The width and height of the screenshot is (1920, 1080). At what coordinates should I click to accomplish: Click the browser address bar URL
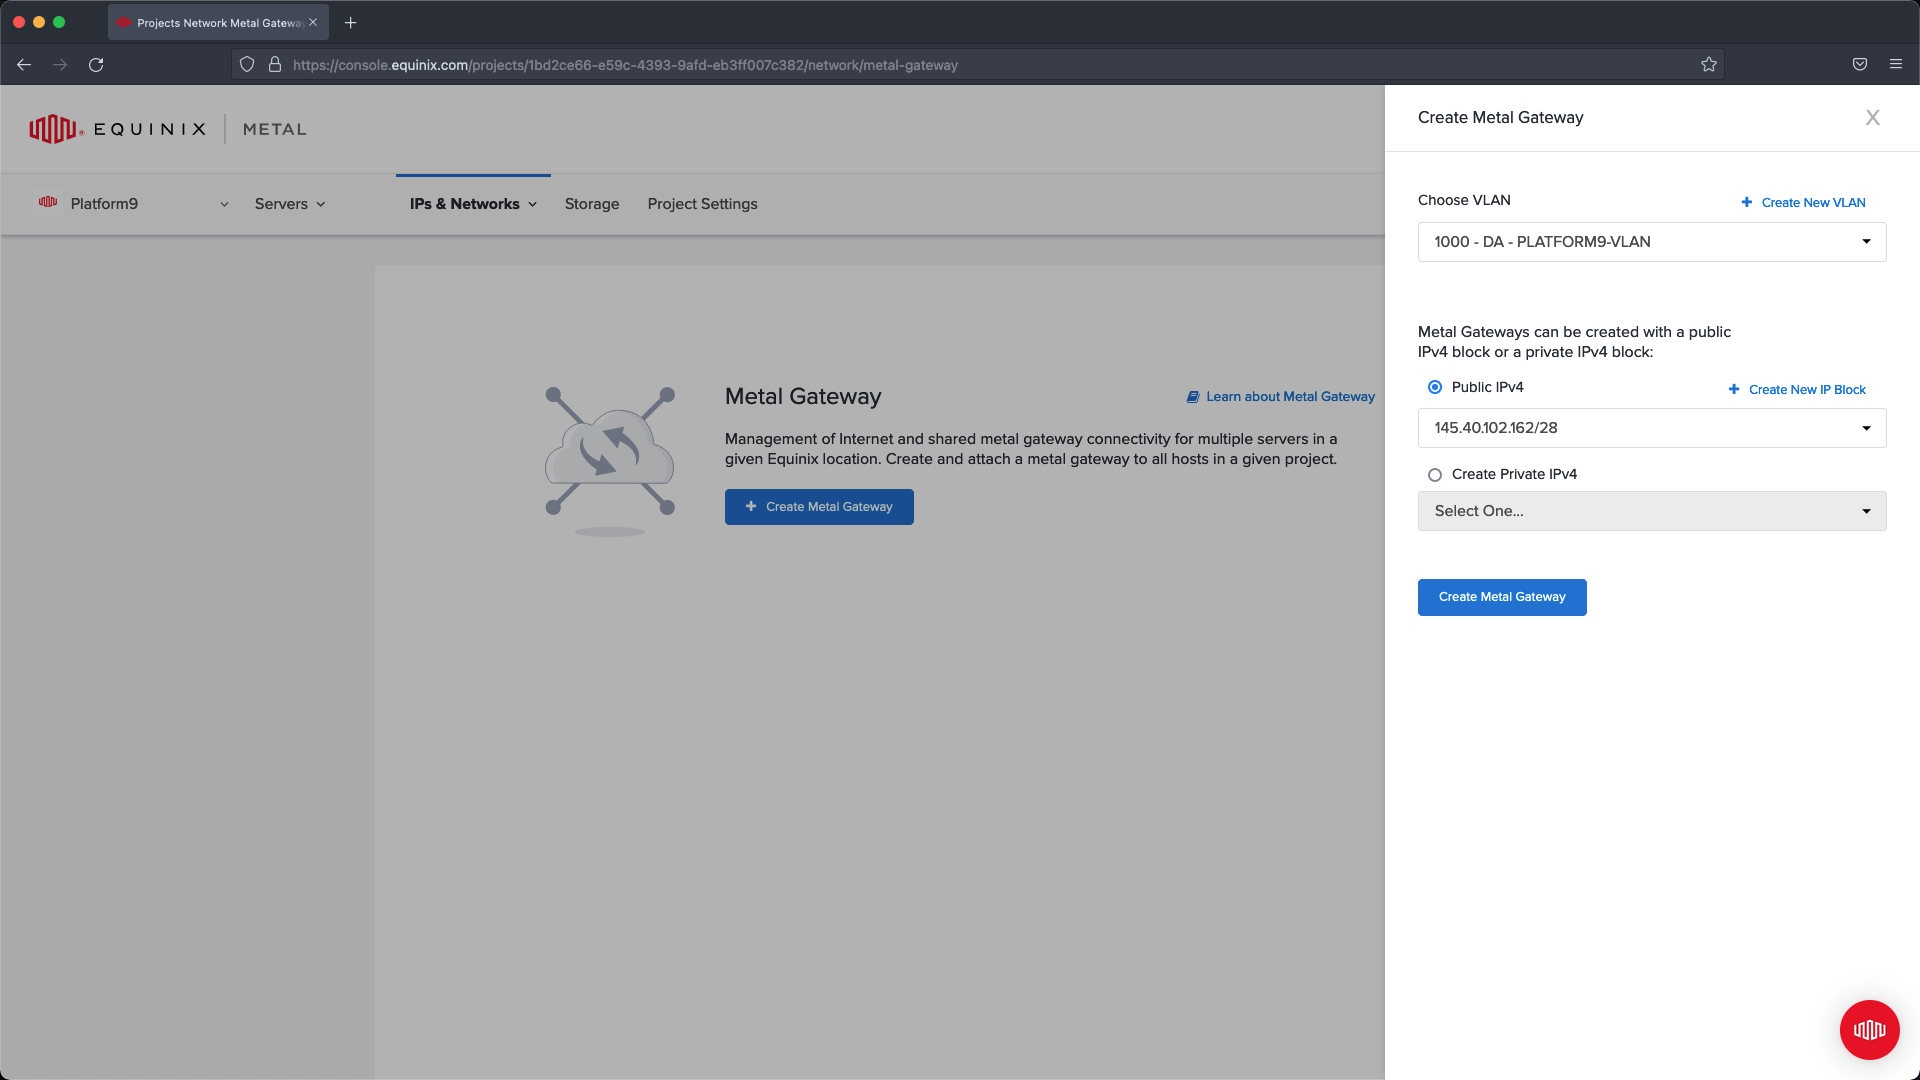tap(625, 65)
